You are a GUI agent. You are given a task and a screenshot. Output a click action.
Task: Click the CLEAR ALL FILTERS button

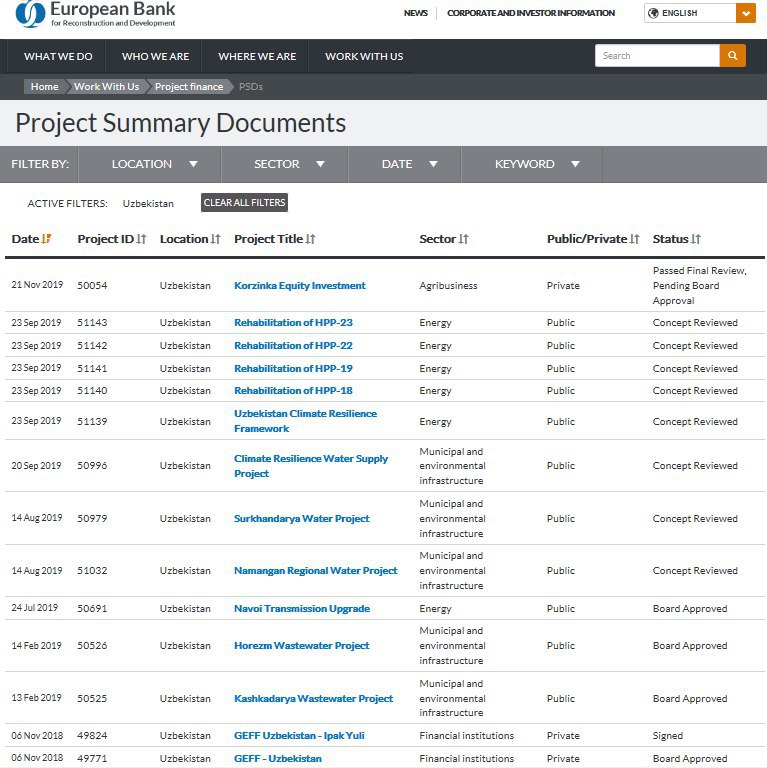244,203
